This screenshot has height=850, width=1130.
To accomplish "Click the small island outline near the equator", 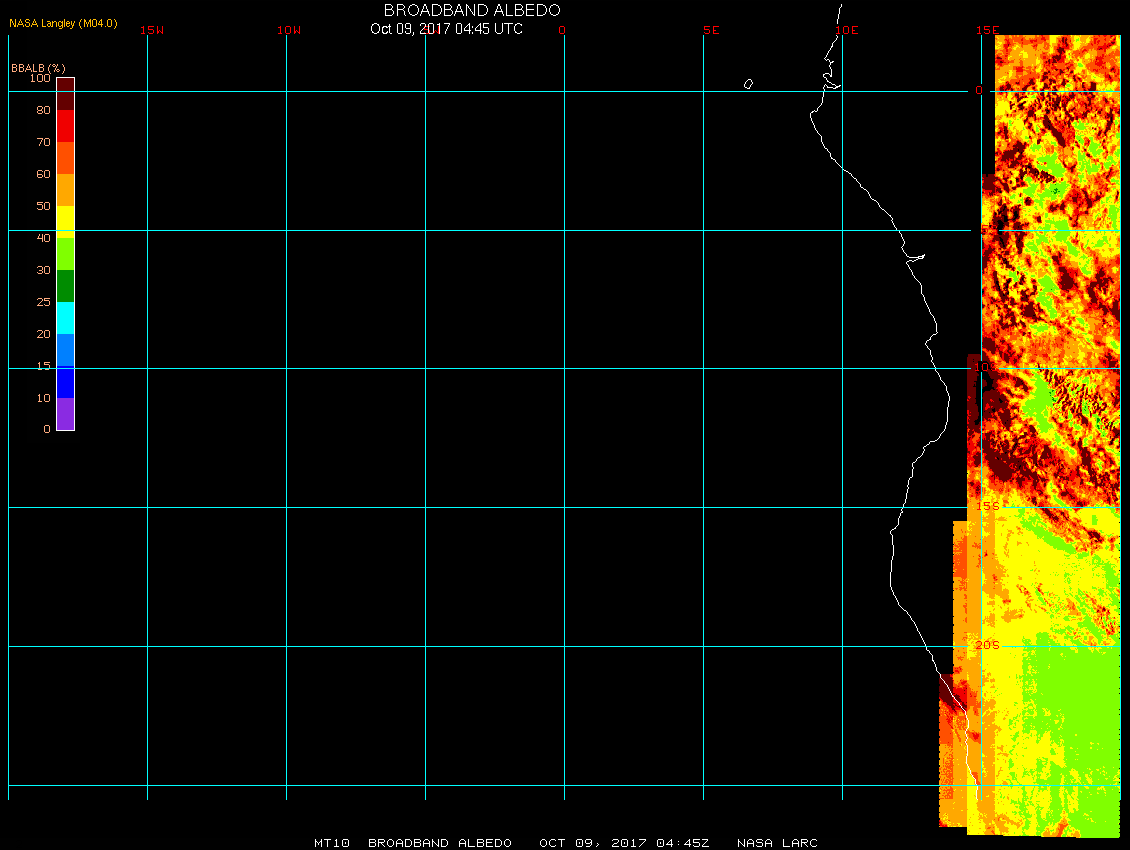I will coord(748,84).
